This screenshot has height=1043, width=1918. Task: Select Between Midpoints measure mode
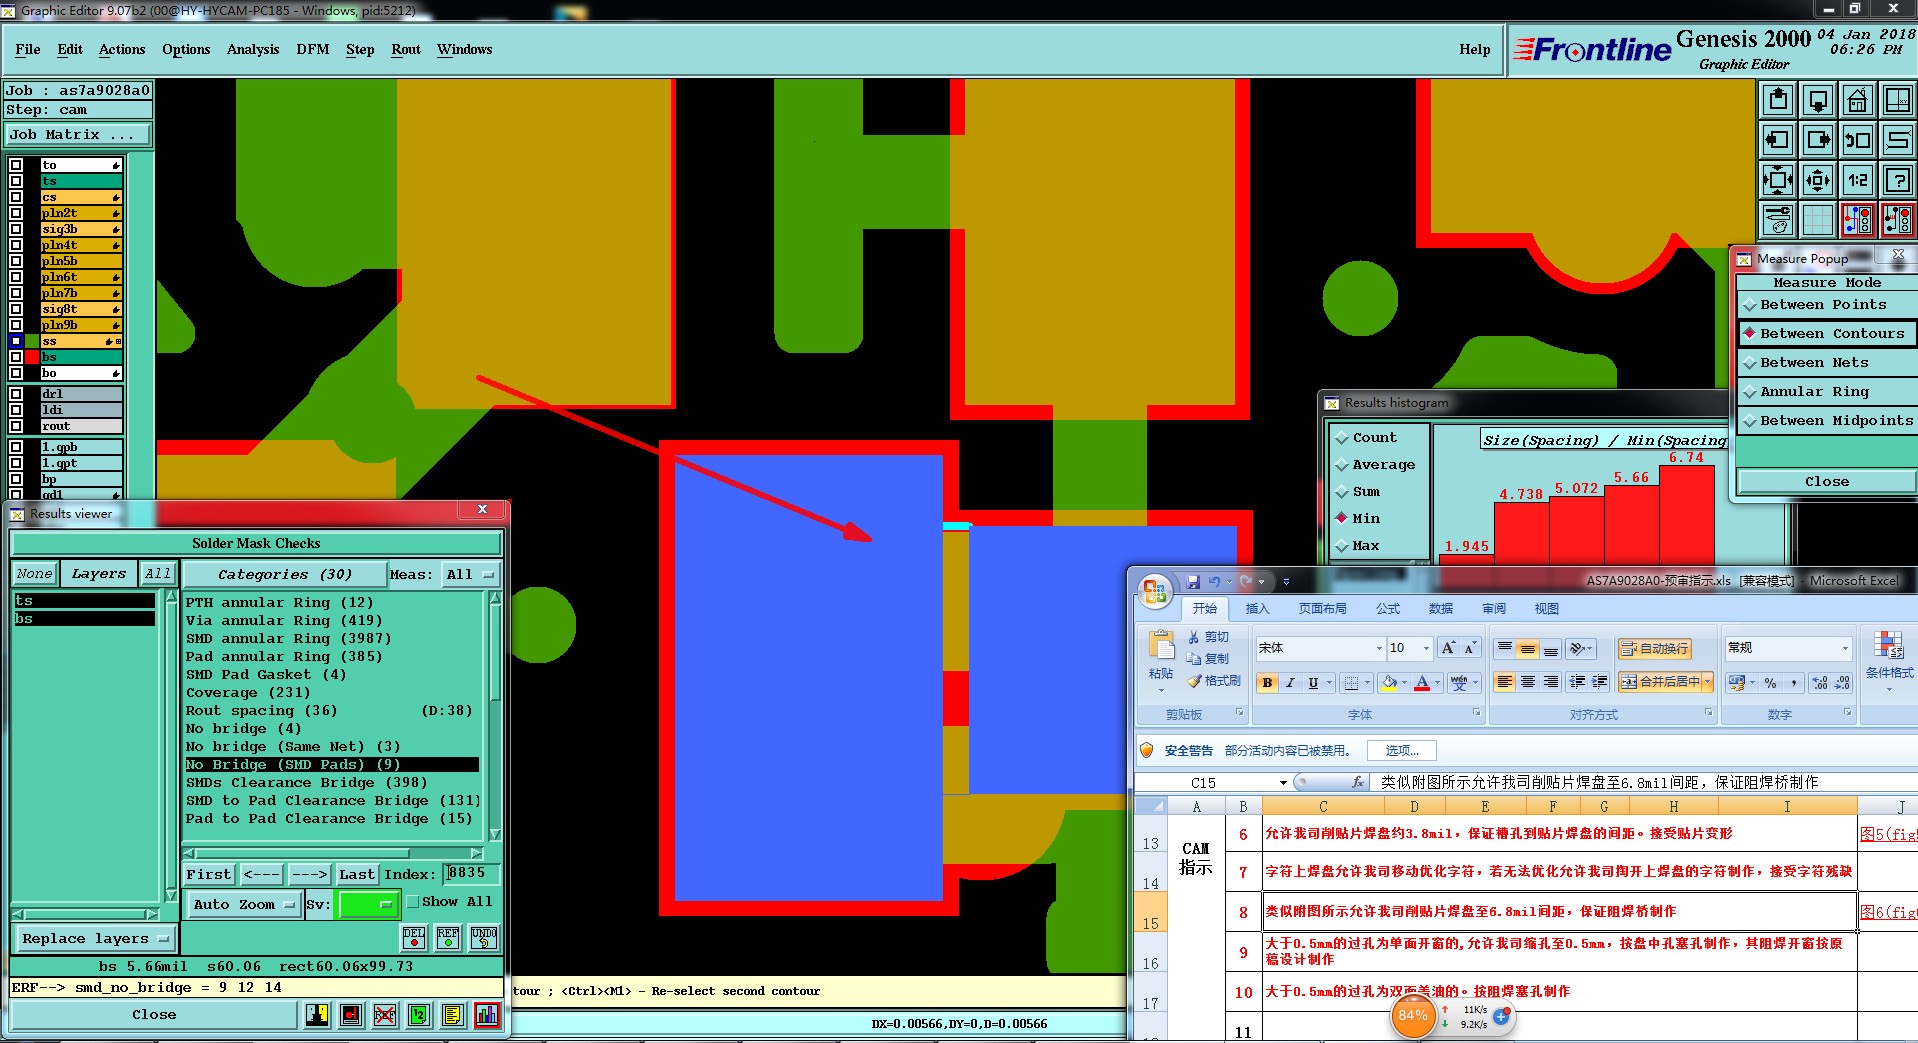[x=1824, y=421]
